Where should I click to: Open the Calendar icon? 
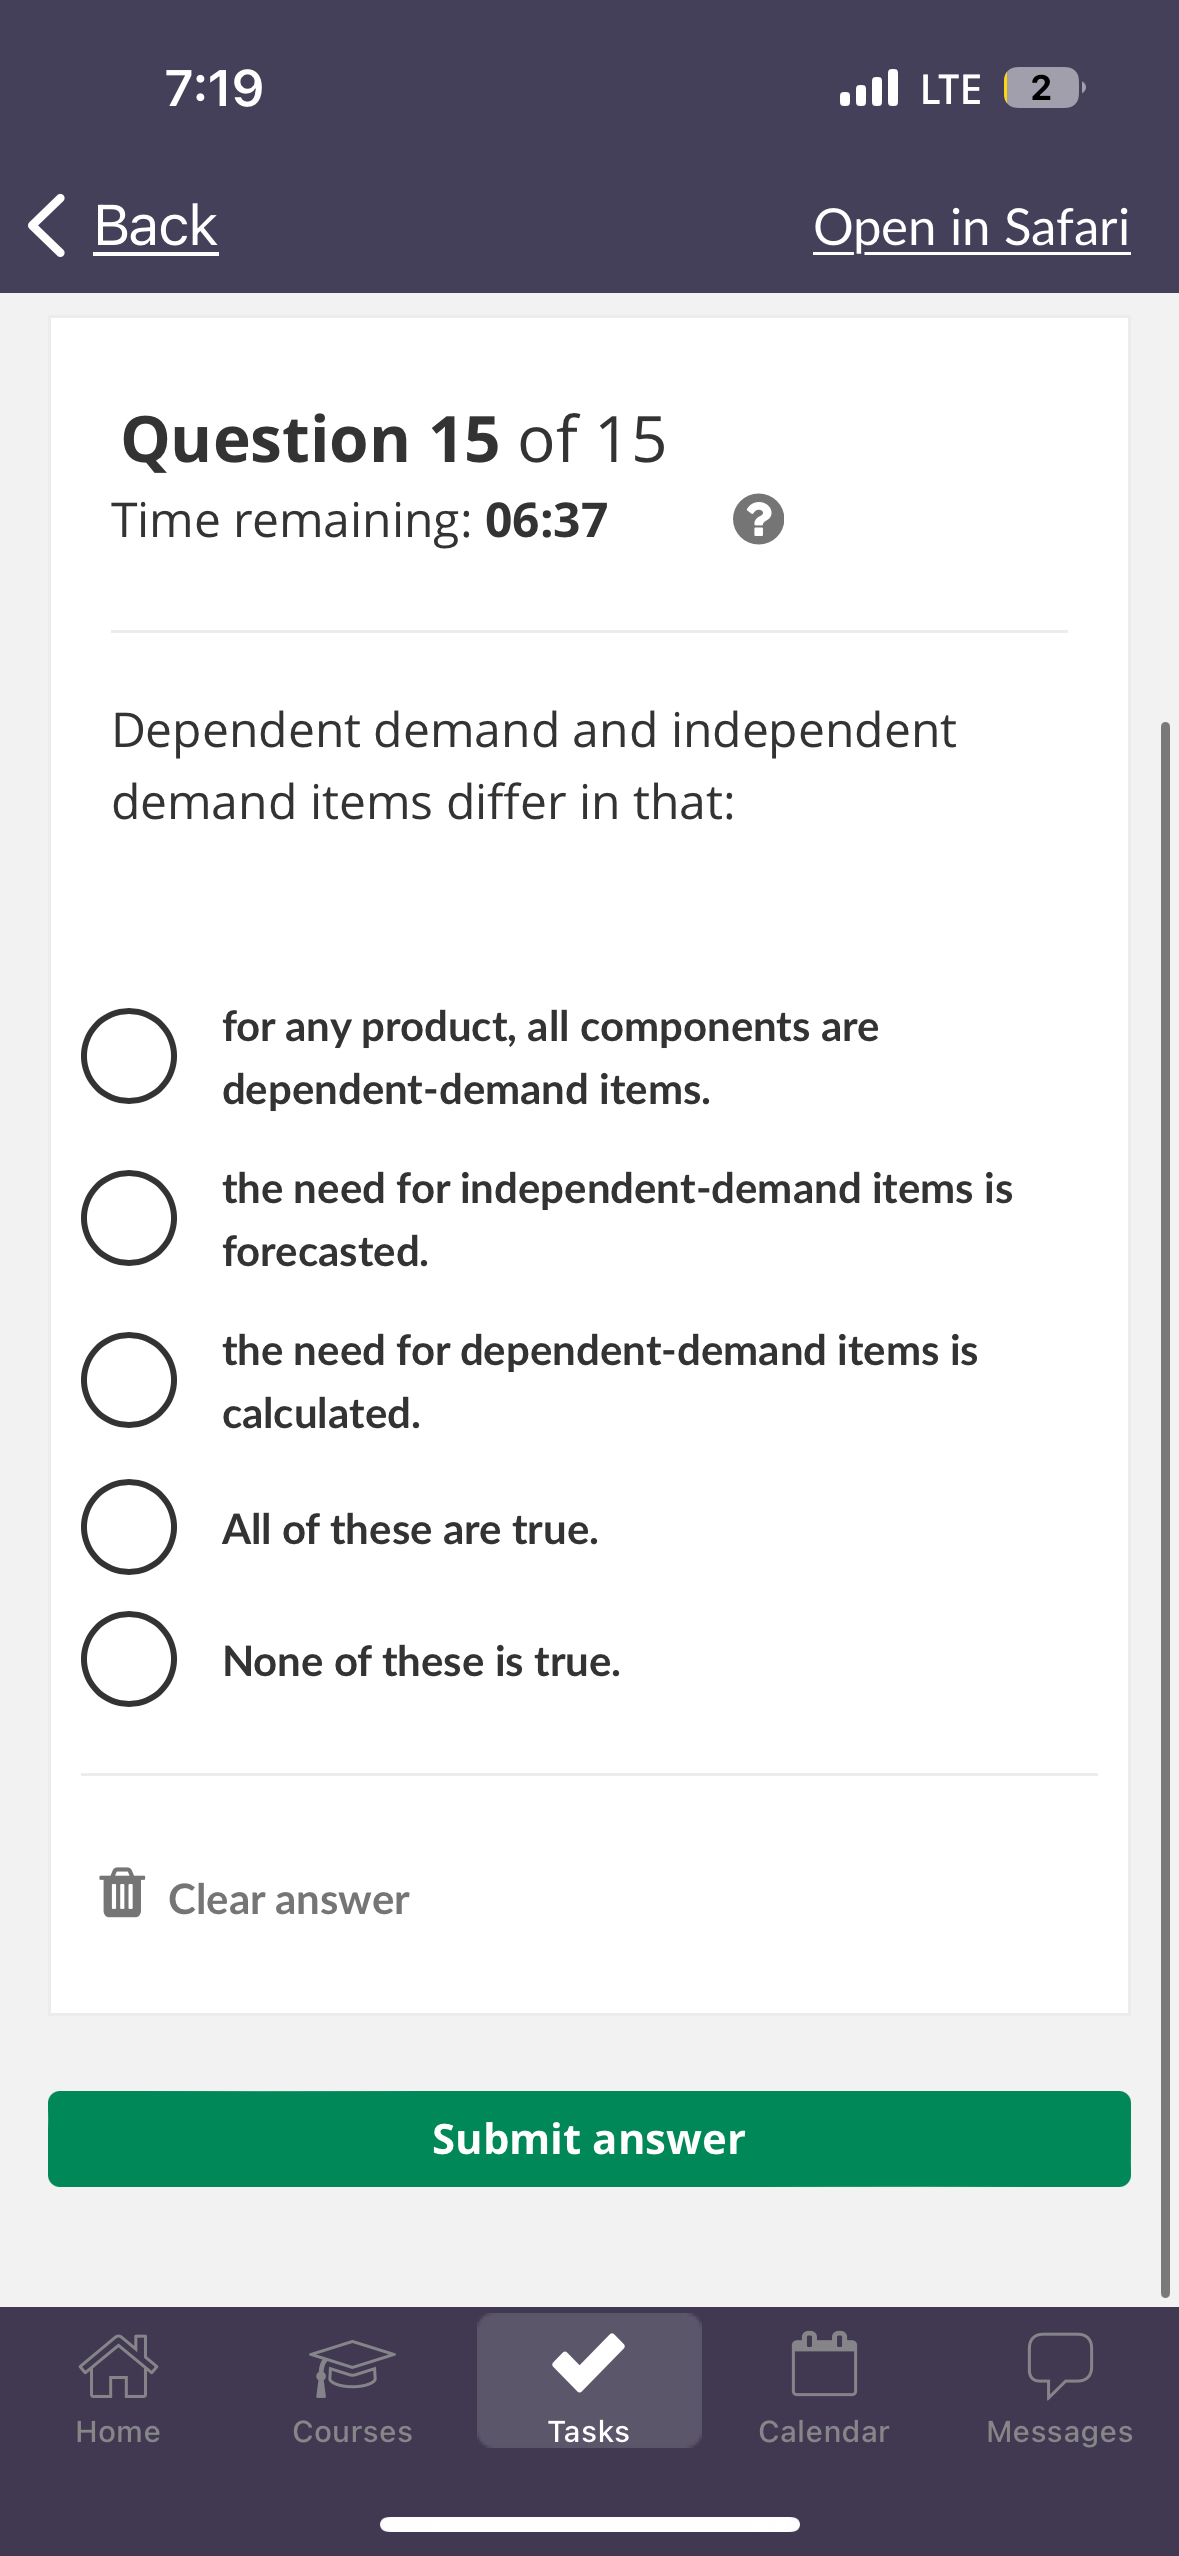point(824,2365)
